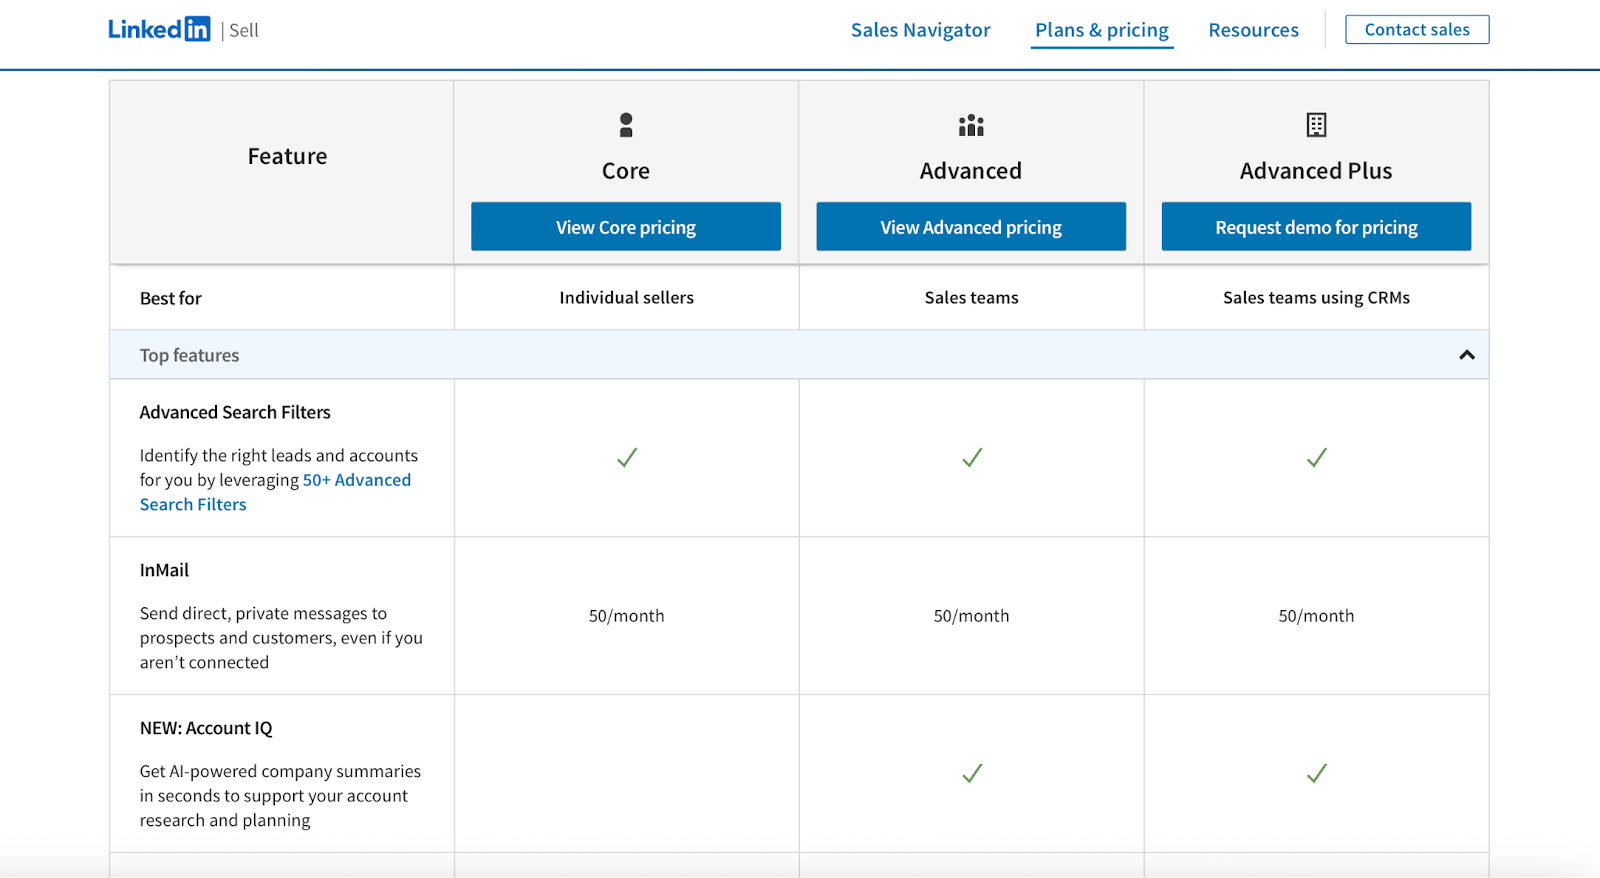Image resolution: width=1600 pixels, height=878 pixels.
Task: Click View Advanced pricing button
Action: click(971, 227)
